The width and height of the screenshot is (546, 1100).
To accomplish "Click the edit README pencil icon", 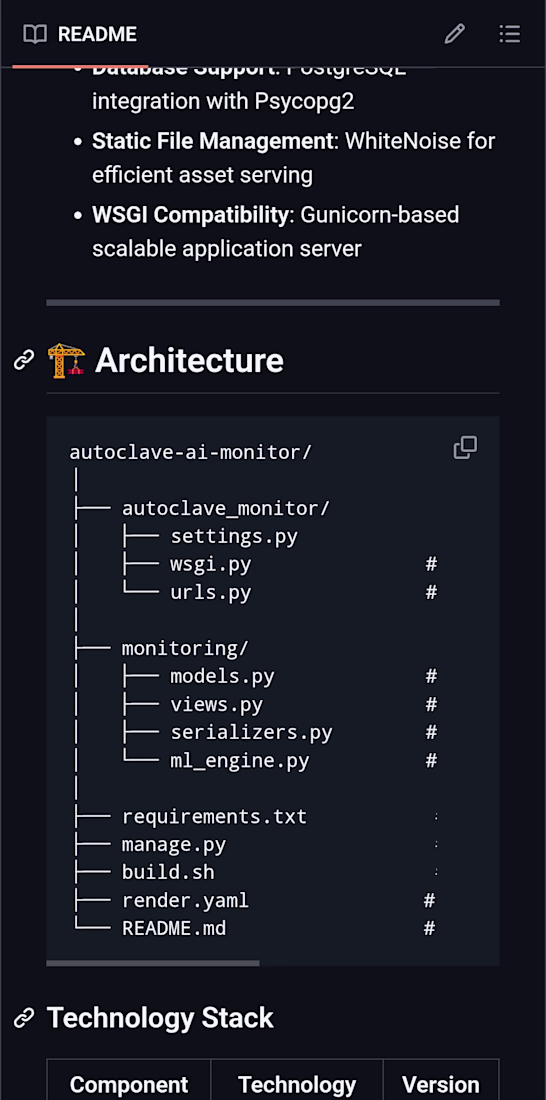I will point(455,34).
